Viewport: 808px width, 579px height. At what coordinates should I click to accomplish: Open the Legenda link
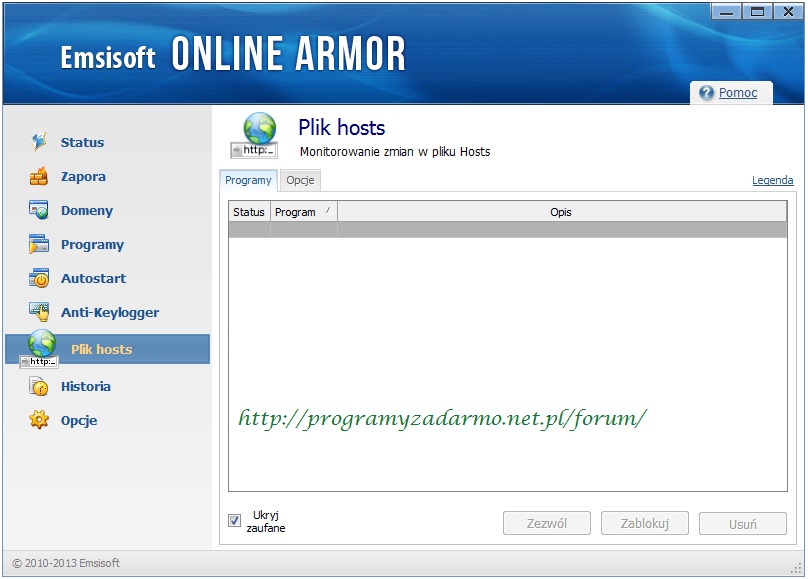tap(772, 181)
